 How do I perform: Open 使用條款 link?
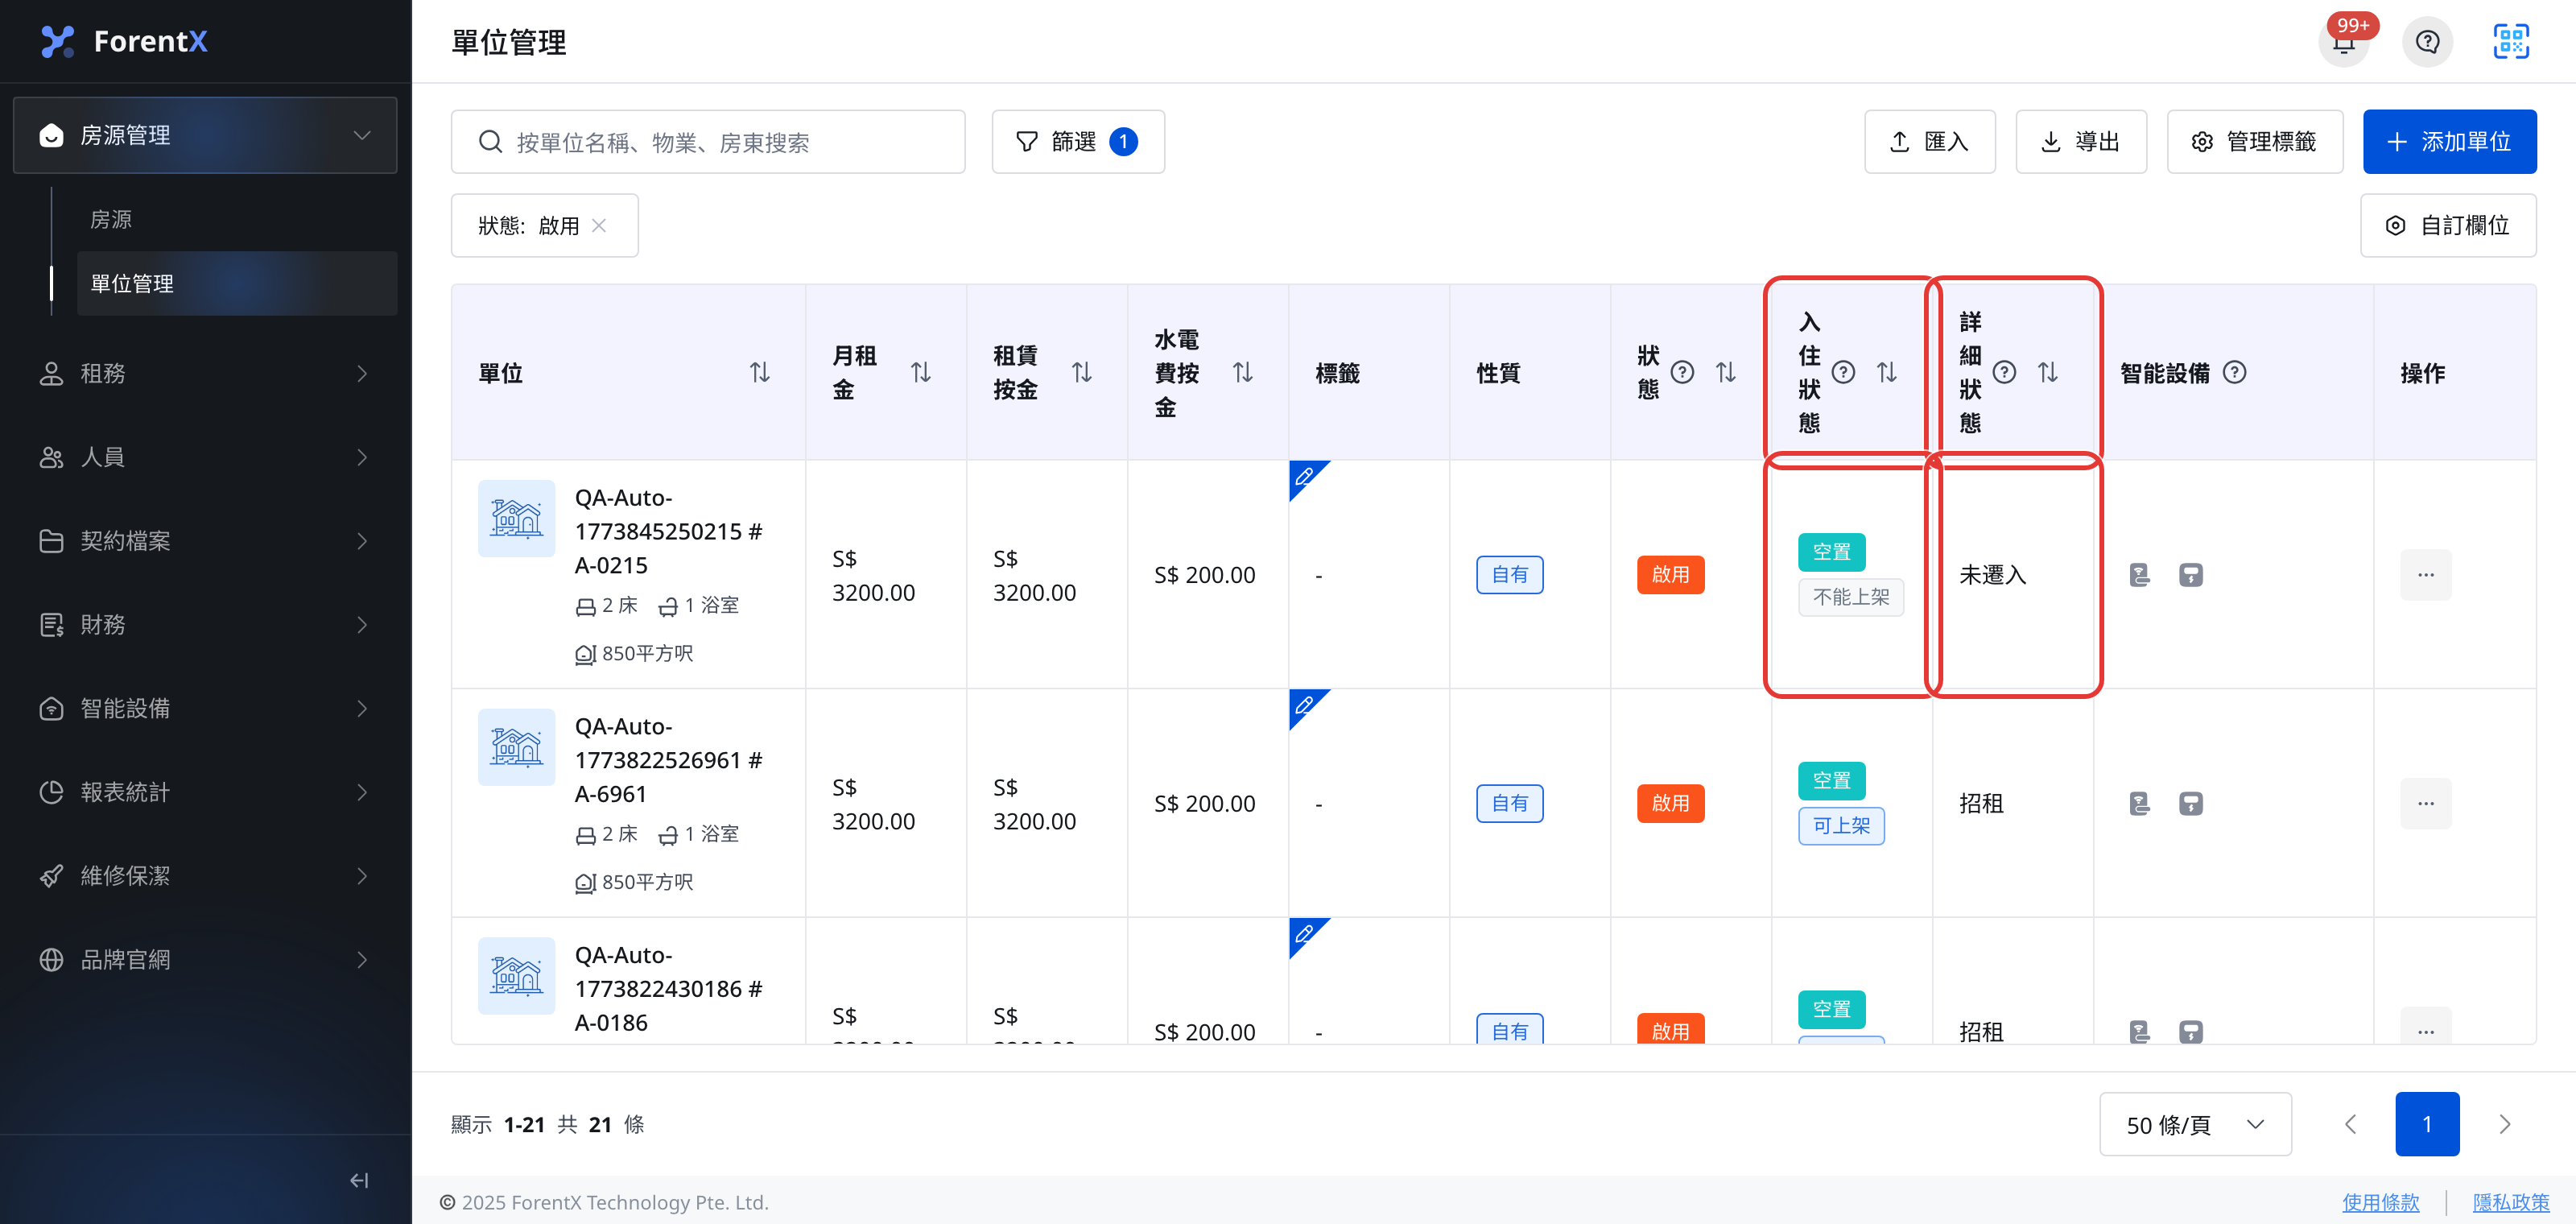[x=2380, y=1203]
